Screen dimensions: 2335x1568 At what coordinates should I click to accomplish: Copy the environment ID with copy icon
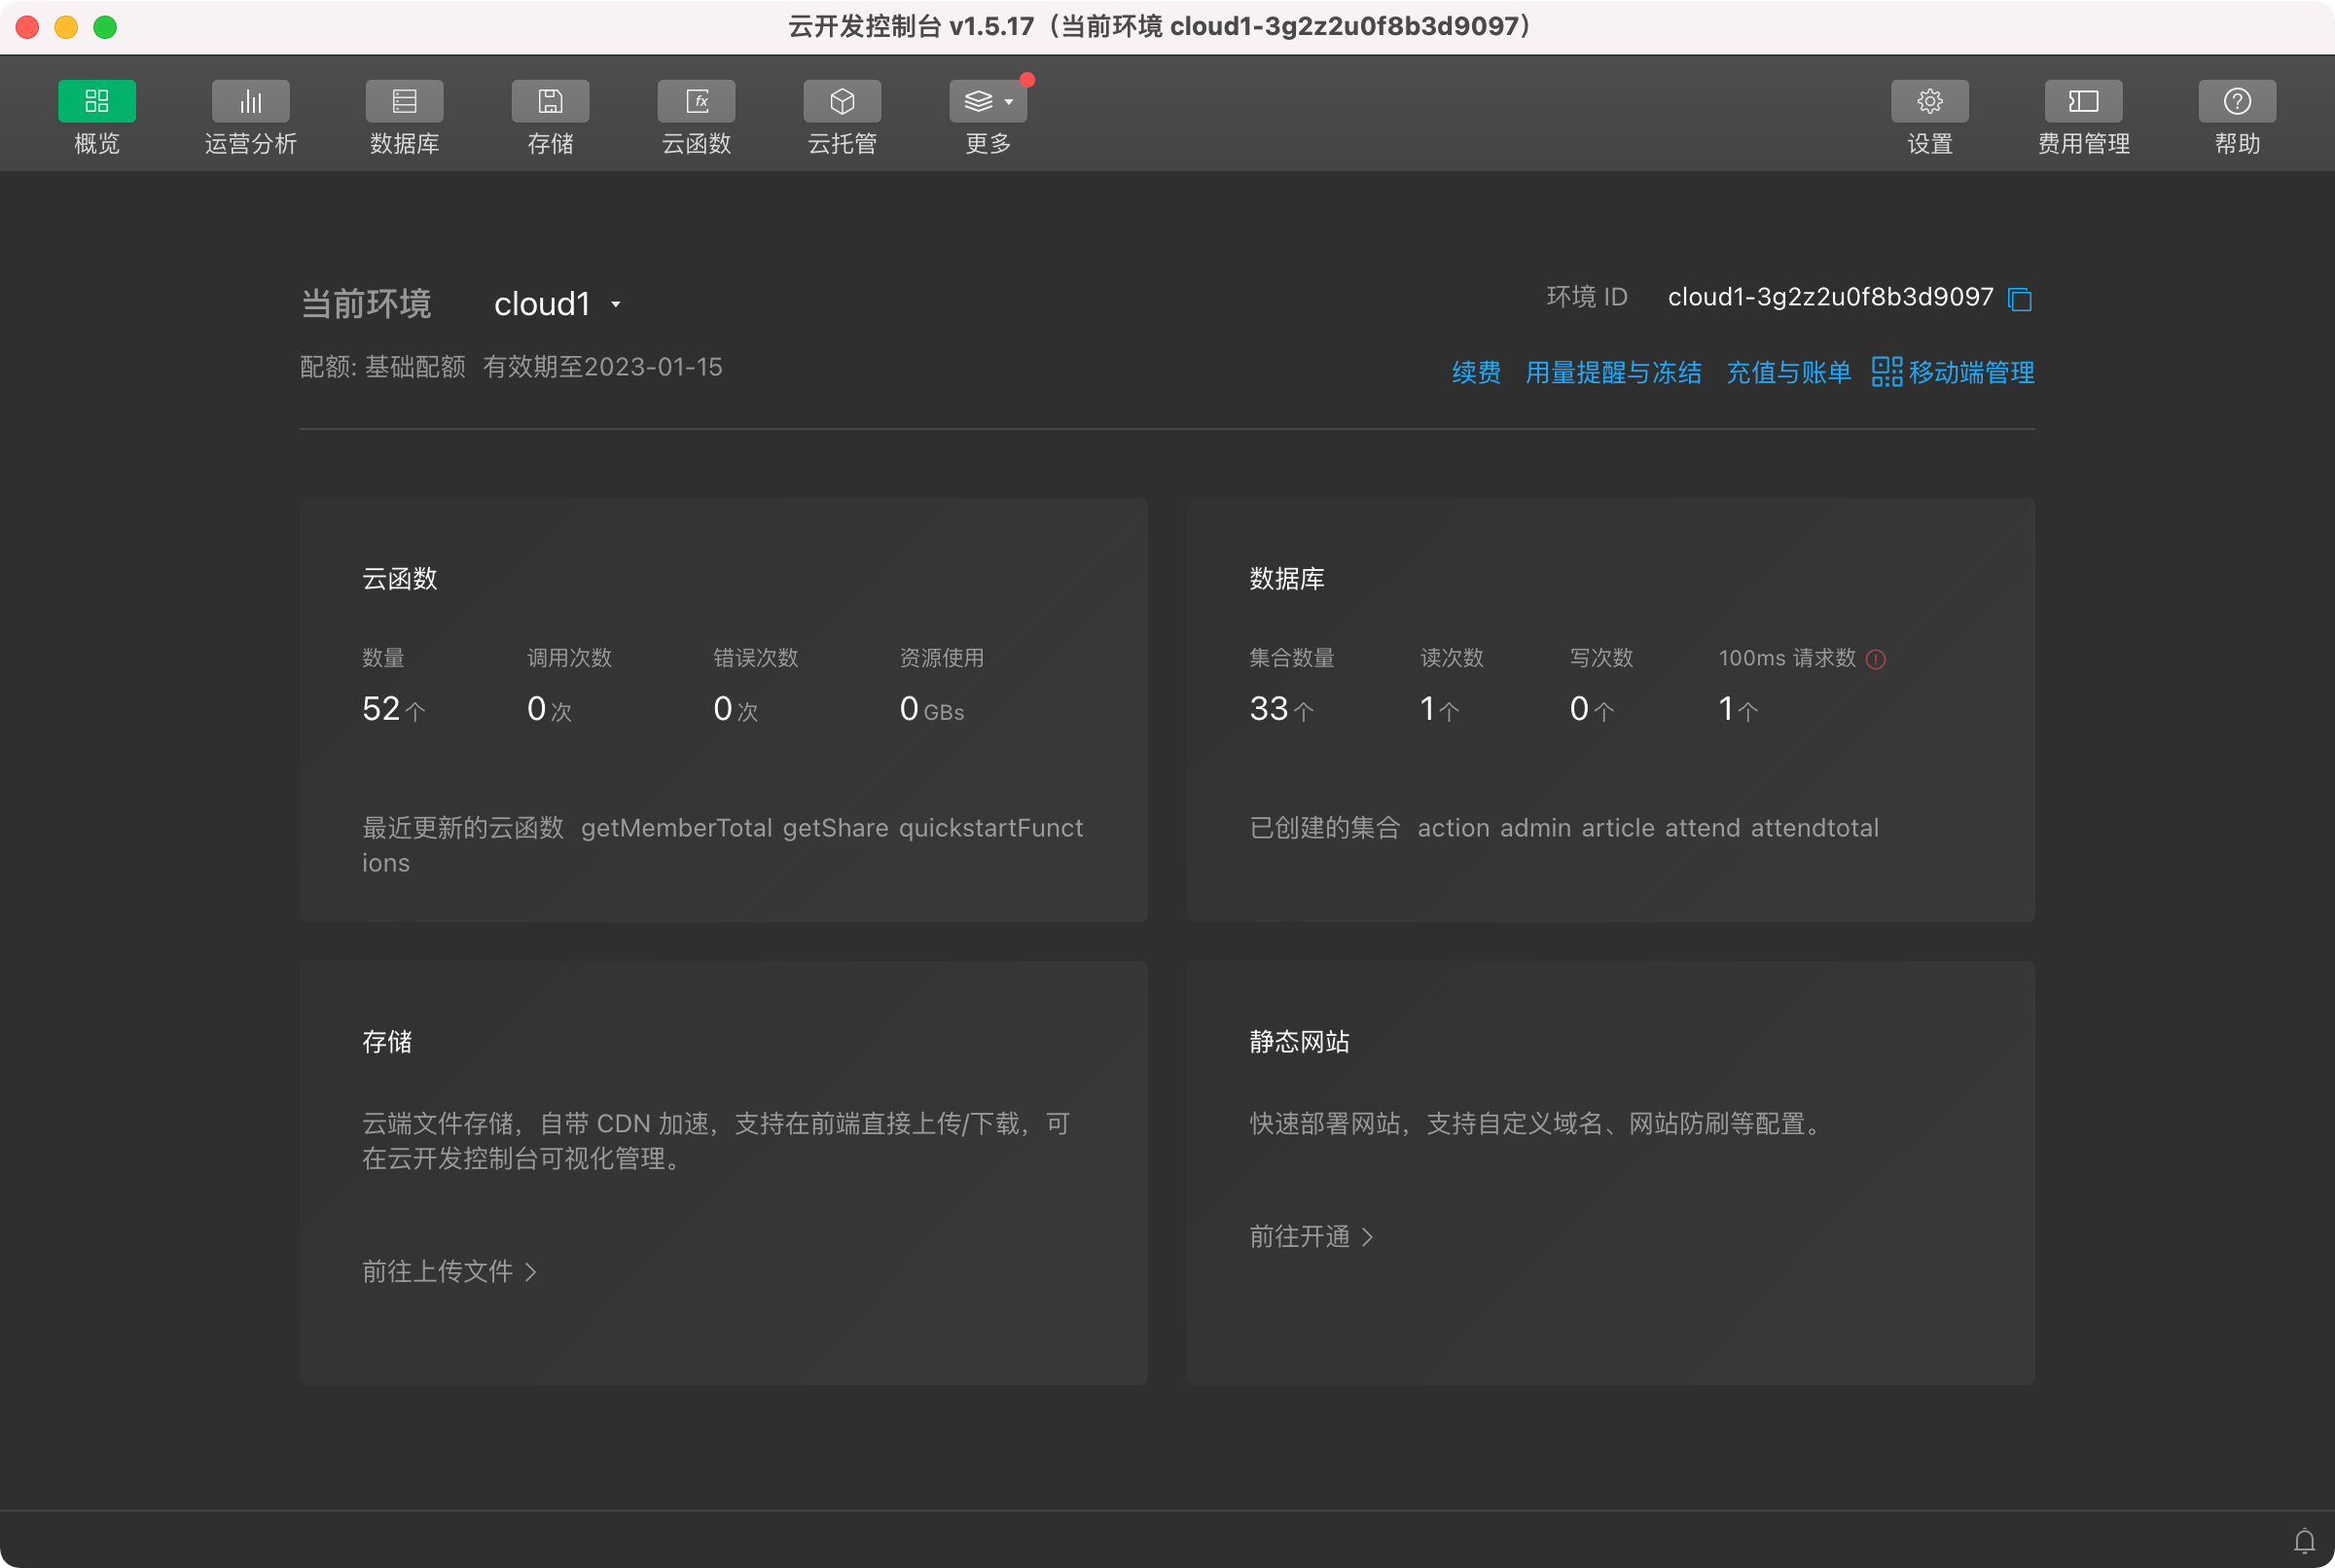tap(2019, 299)
